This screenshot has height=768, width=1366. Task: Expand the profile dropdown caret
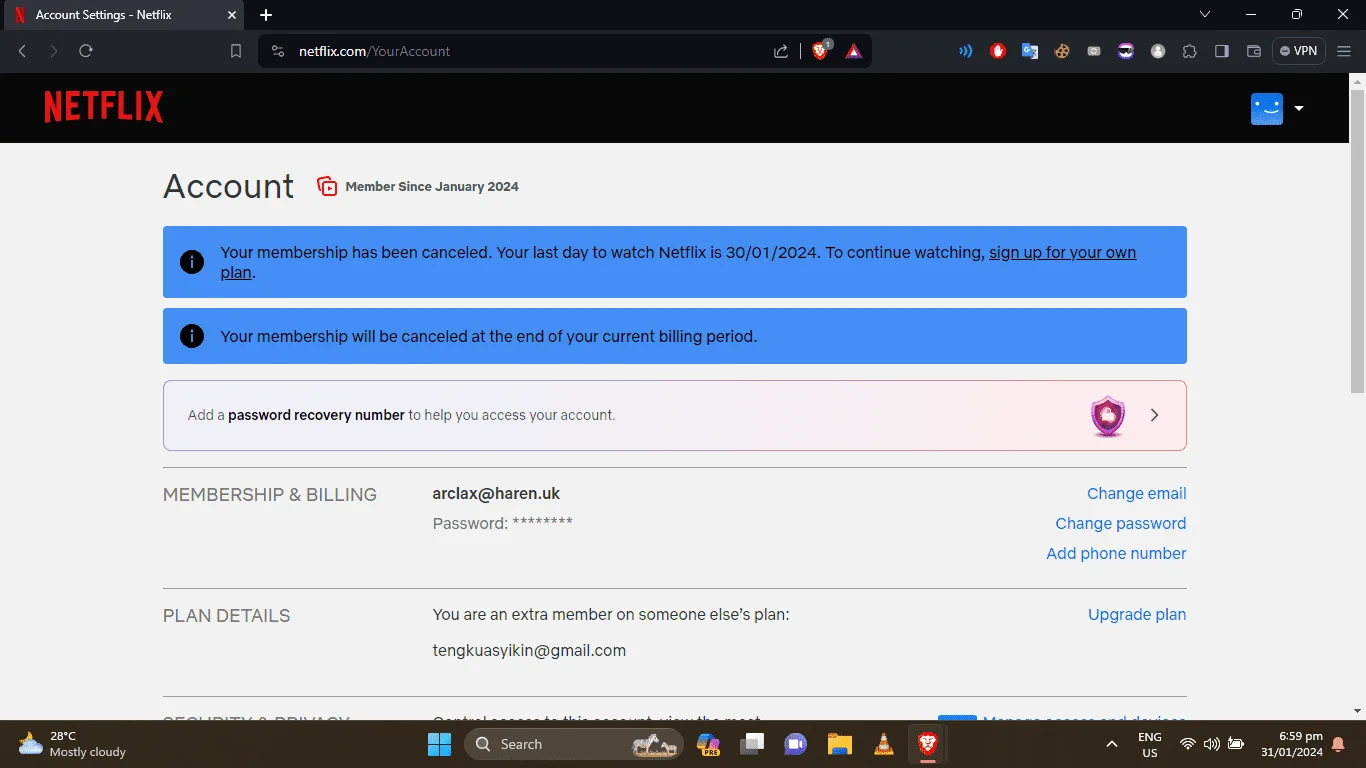pos(1299,108)
